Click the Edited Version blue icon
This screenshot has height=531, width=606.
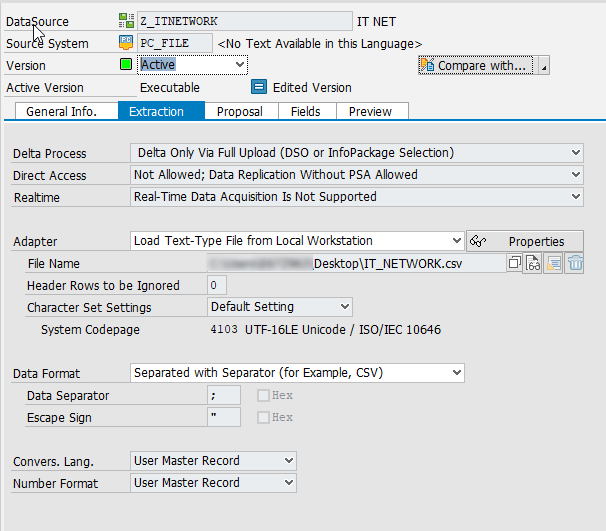tap(259, 87)
